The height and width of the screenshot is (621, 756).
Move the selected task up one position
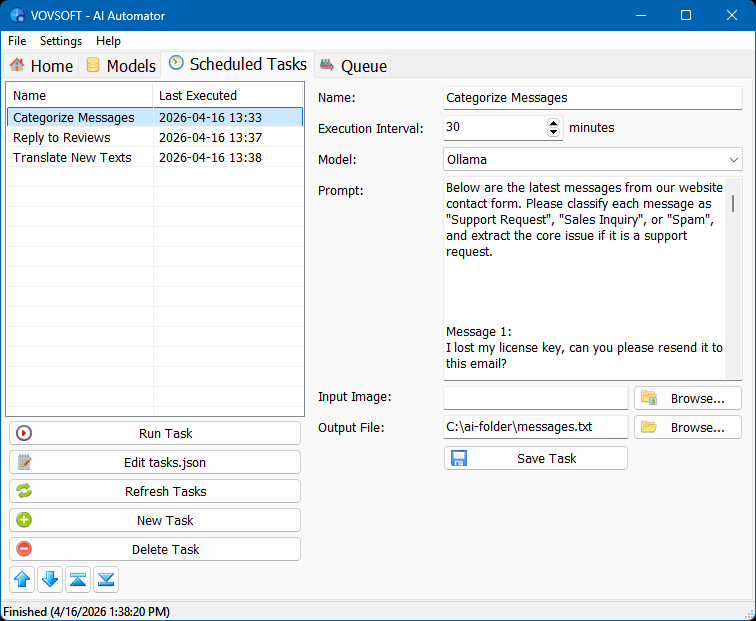click(22, 579)
